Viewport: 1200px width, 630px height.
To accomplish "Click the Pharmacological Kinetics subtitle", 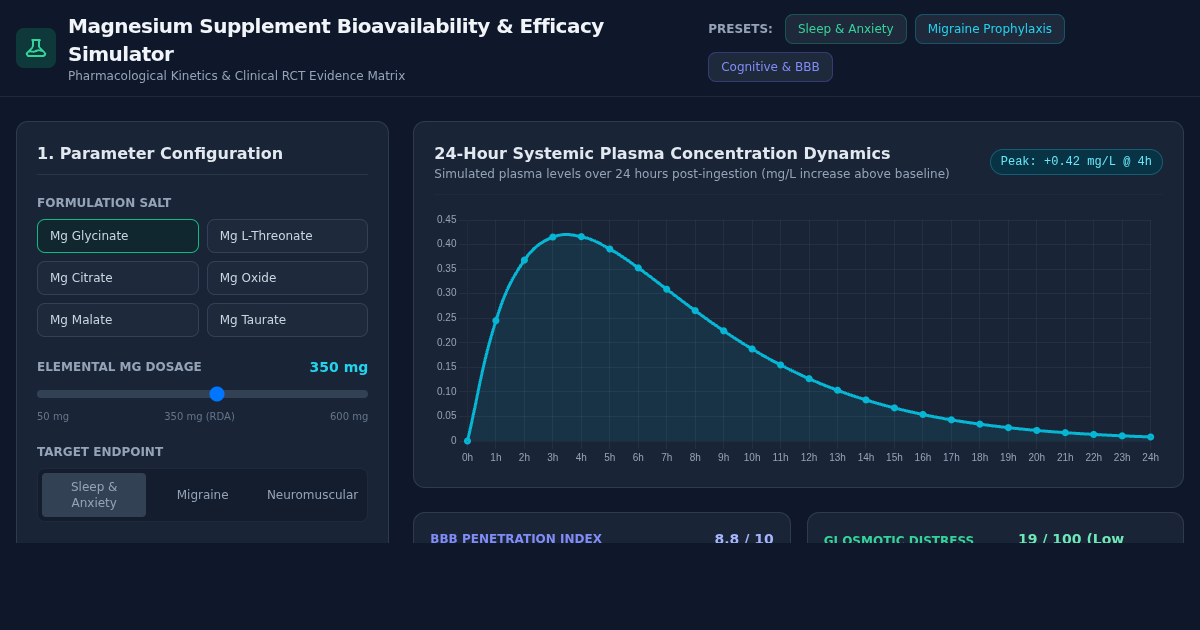I will tap(237, 76).
